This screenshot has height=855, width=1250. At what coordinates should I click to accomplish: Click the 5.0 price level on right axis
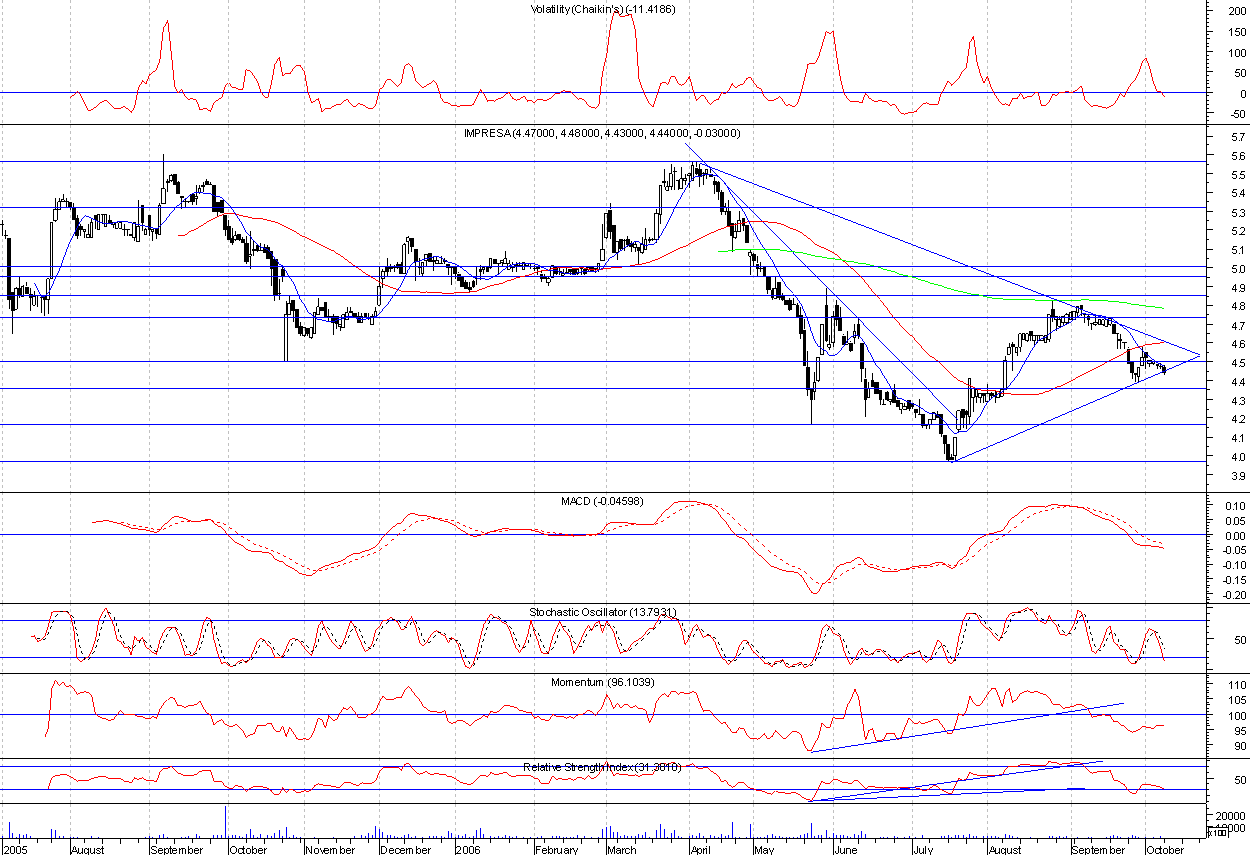pos(1209,269)
